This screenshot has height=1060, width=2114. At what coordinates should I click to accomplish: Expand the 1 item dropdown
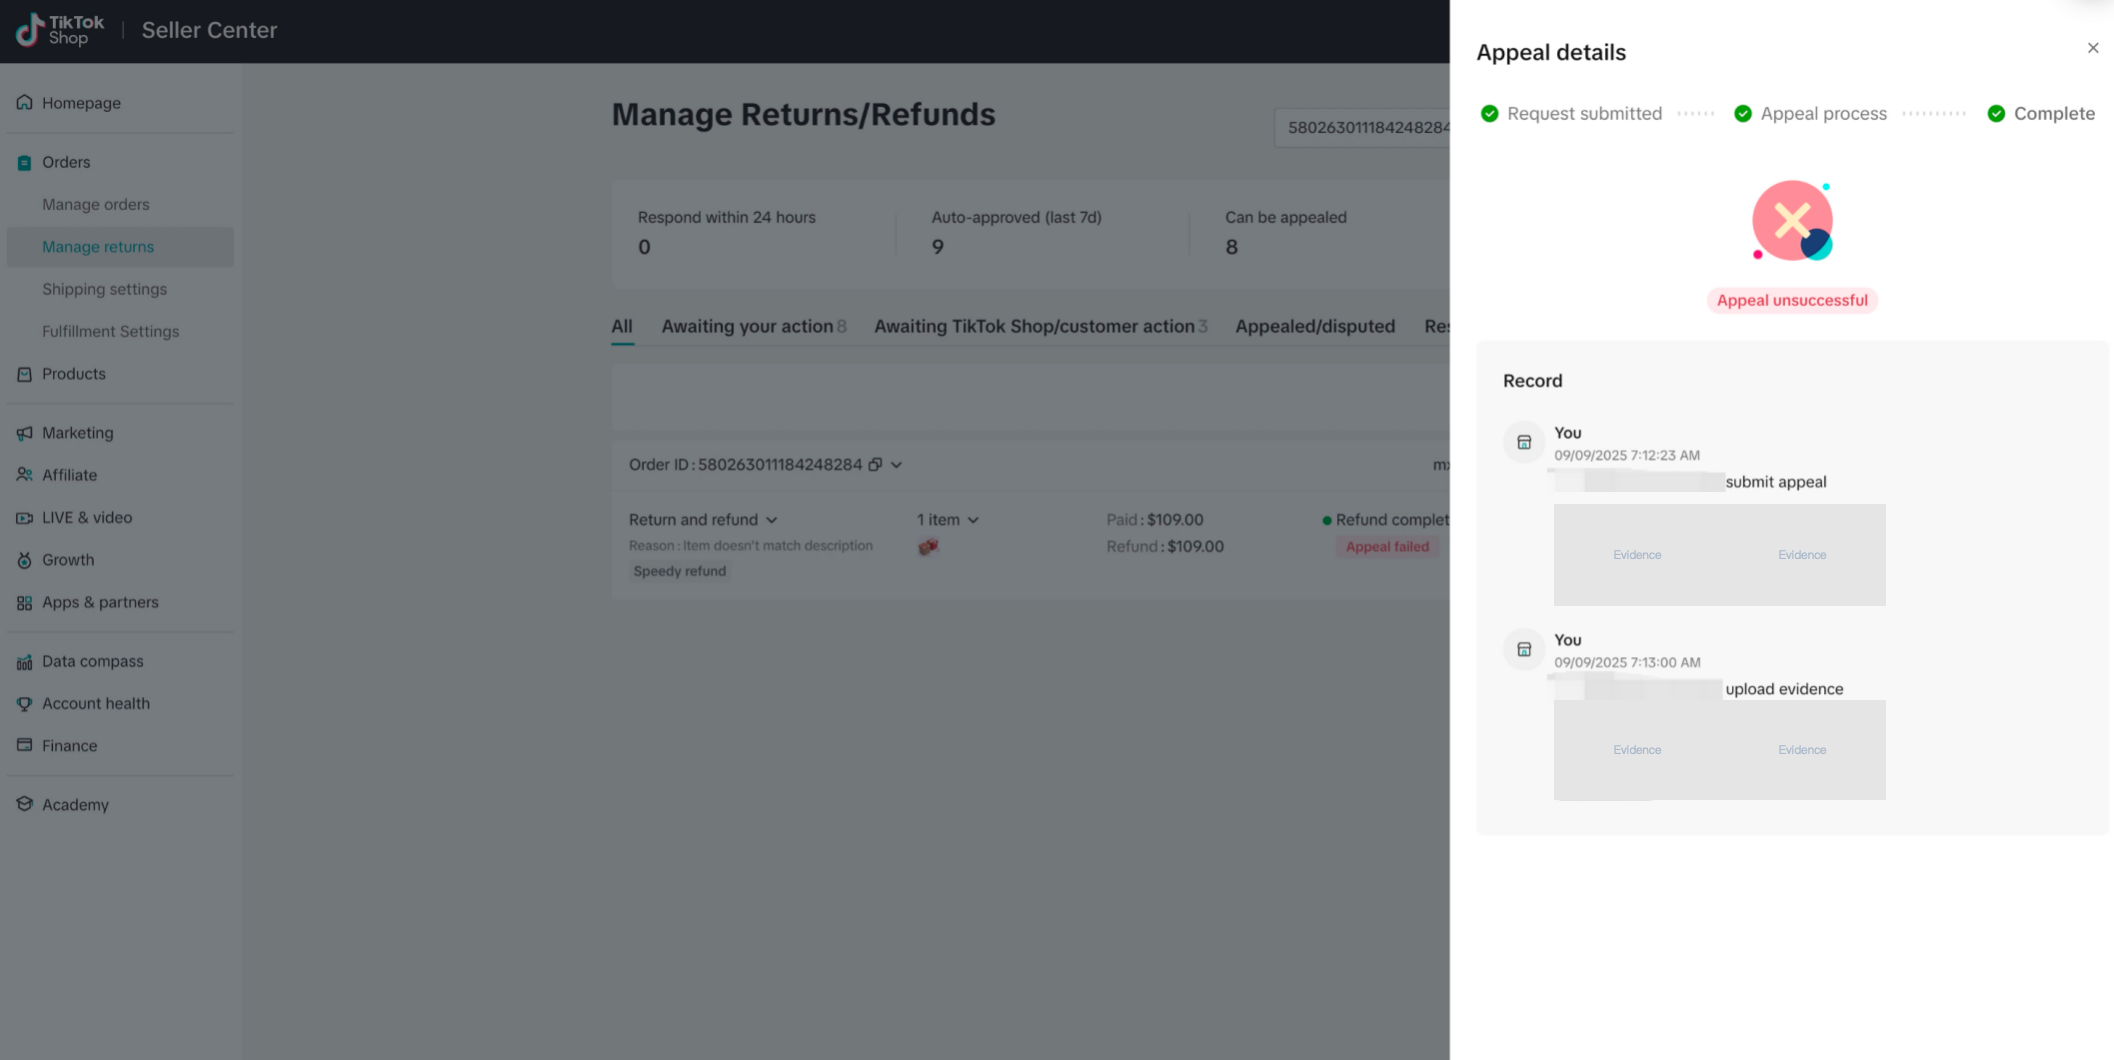(x=973, y=520)
